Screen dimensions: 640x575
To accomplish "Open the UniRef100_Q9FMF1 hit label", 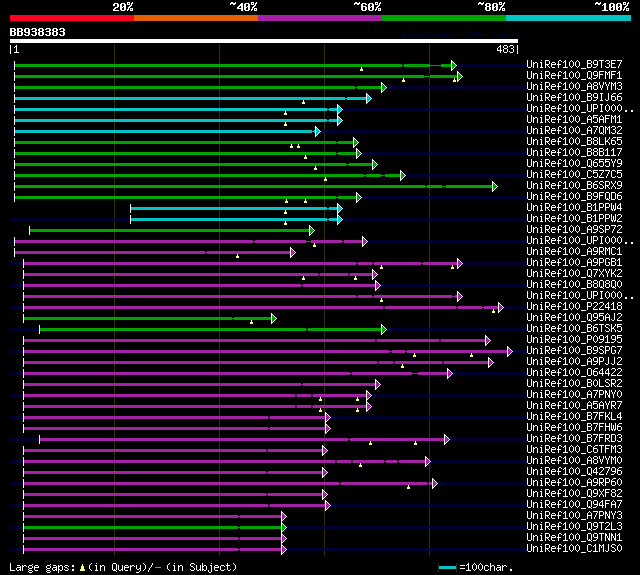I will click(574, 75).
